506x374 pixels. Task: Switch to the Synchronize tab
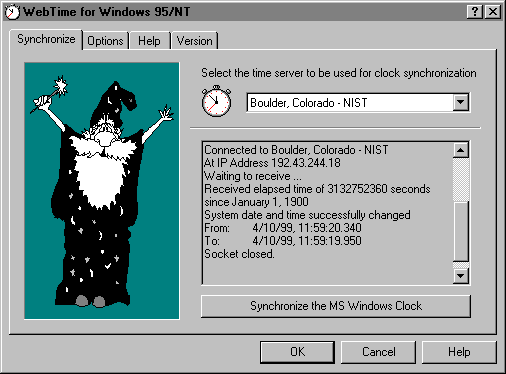[46, 39]
